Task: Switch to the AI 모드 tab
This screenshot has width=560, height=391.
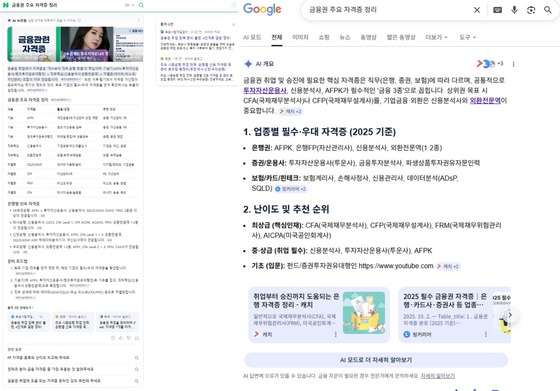Action: (x=252, y=37)
